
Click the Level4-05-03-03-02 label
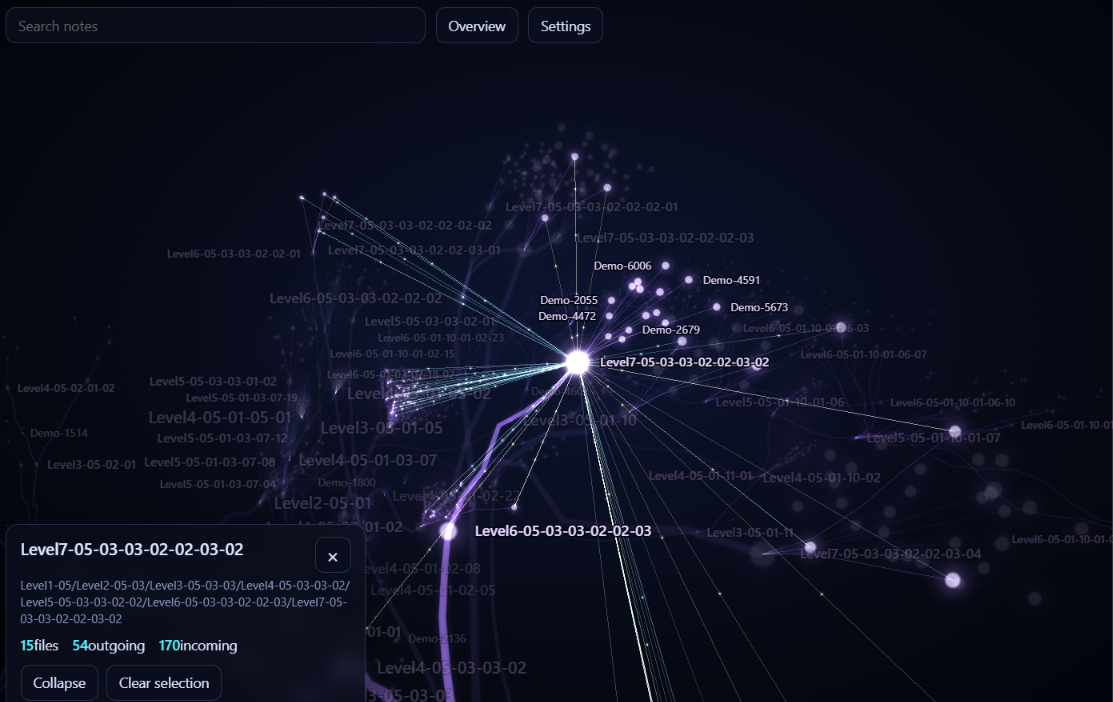tap(451, 668)
